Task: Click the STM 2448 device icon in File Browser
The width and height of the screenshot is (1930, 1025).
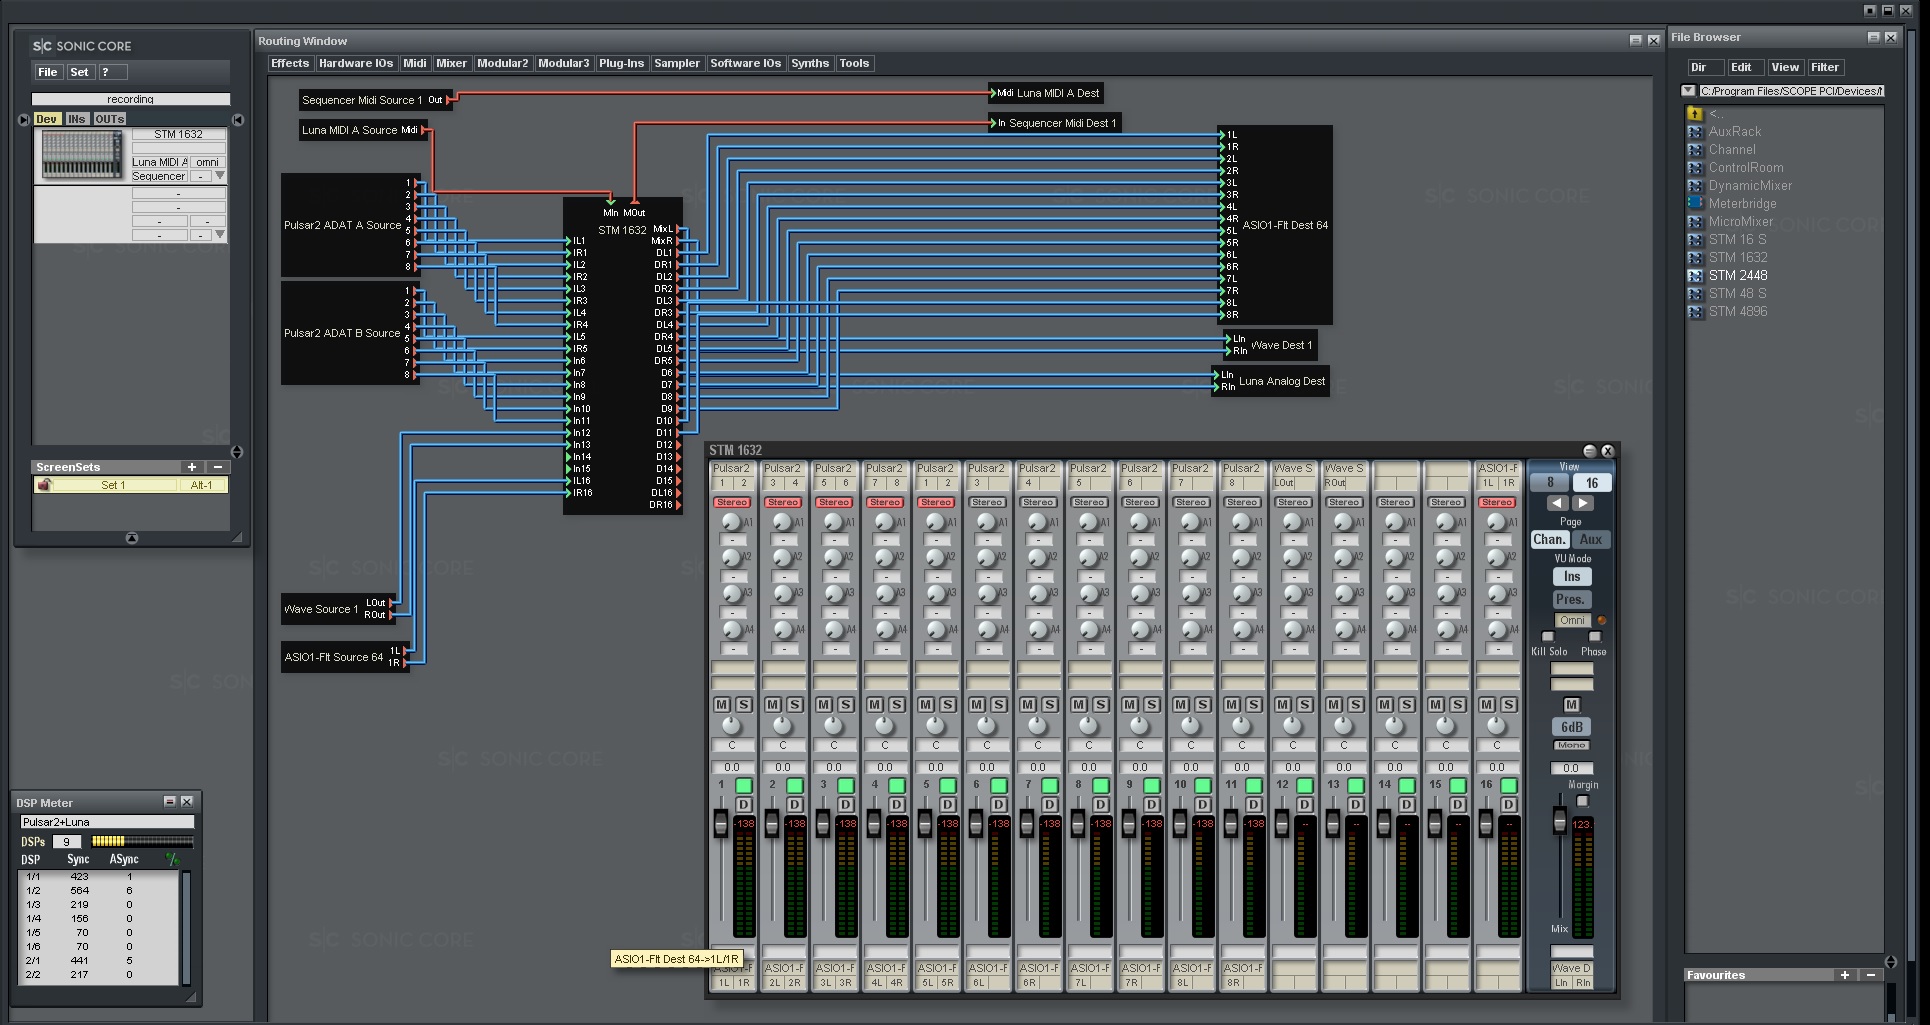Action: [1695, 276]
